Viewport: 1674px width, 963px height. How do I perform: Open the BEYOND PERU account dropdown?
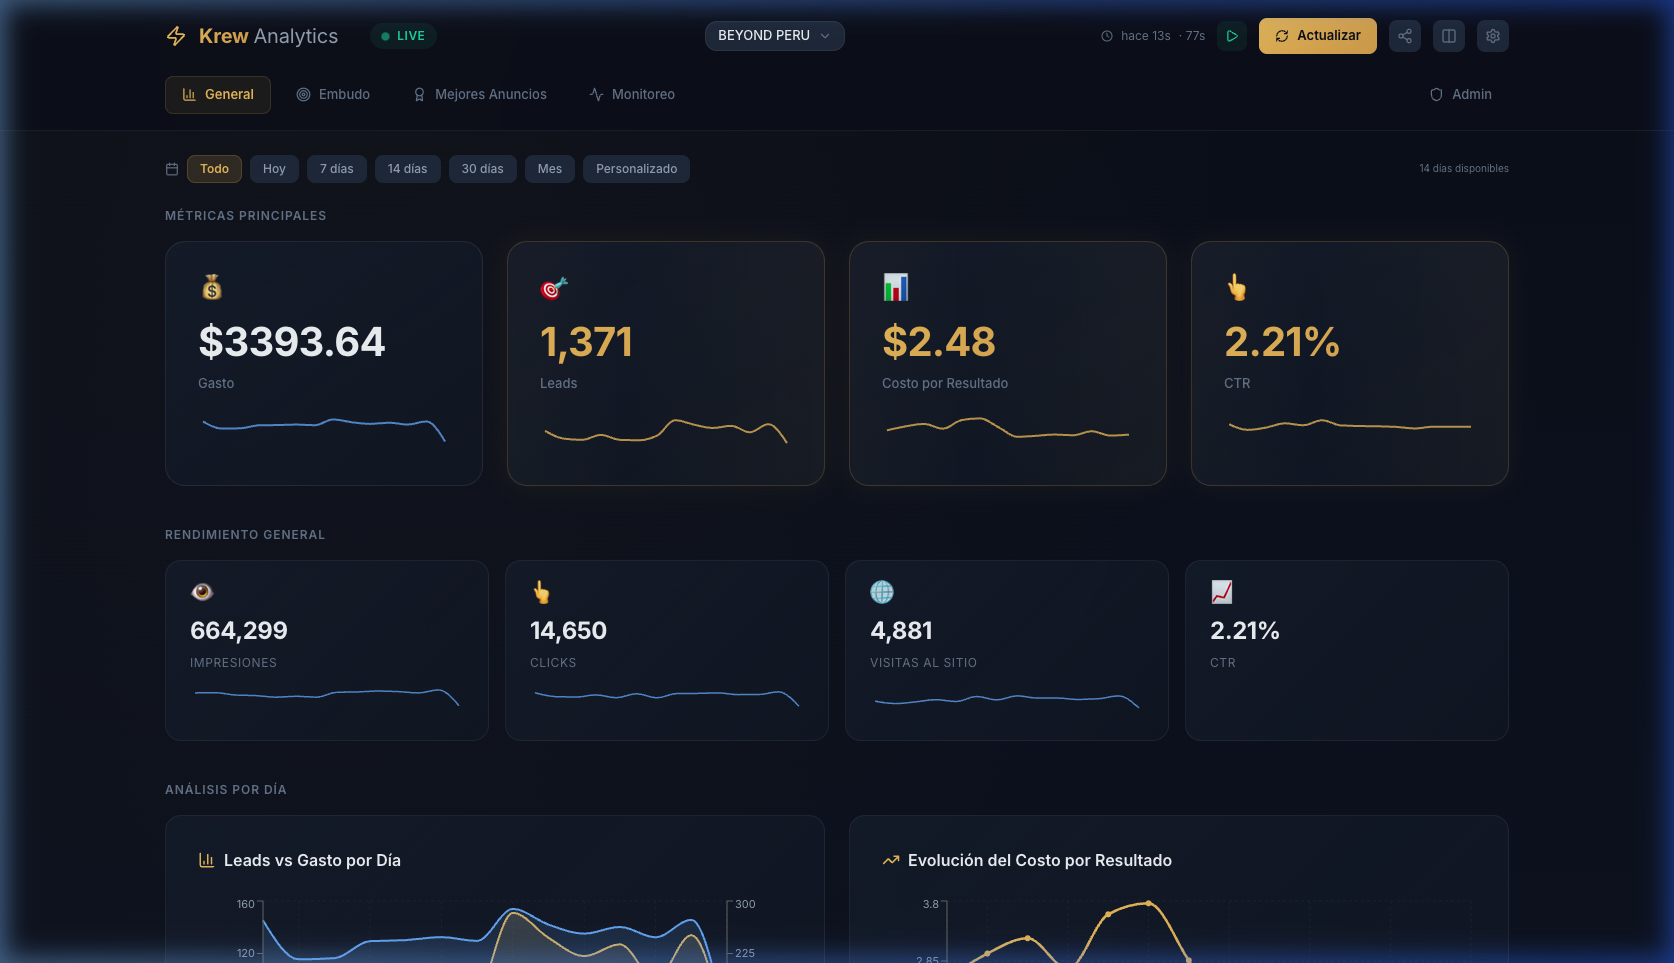click(x=775, y=35)
